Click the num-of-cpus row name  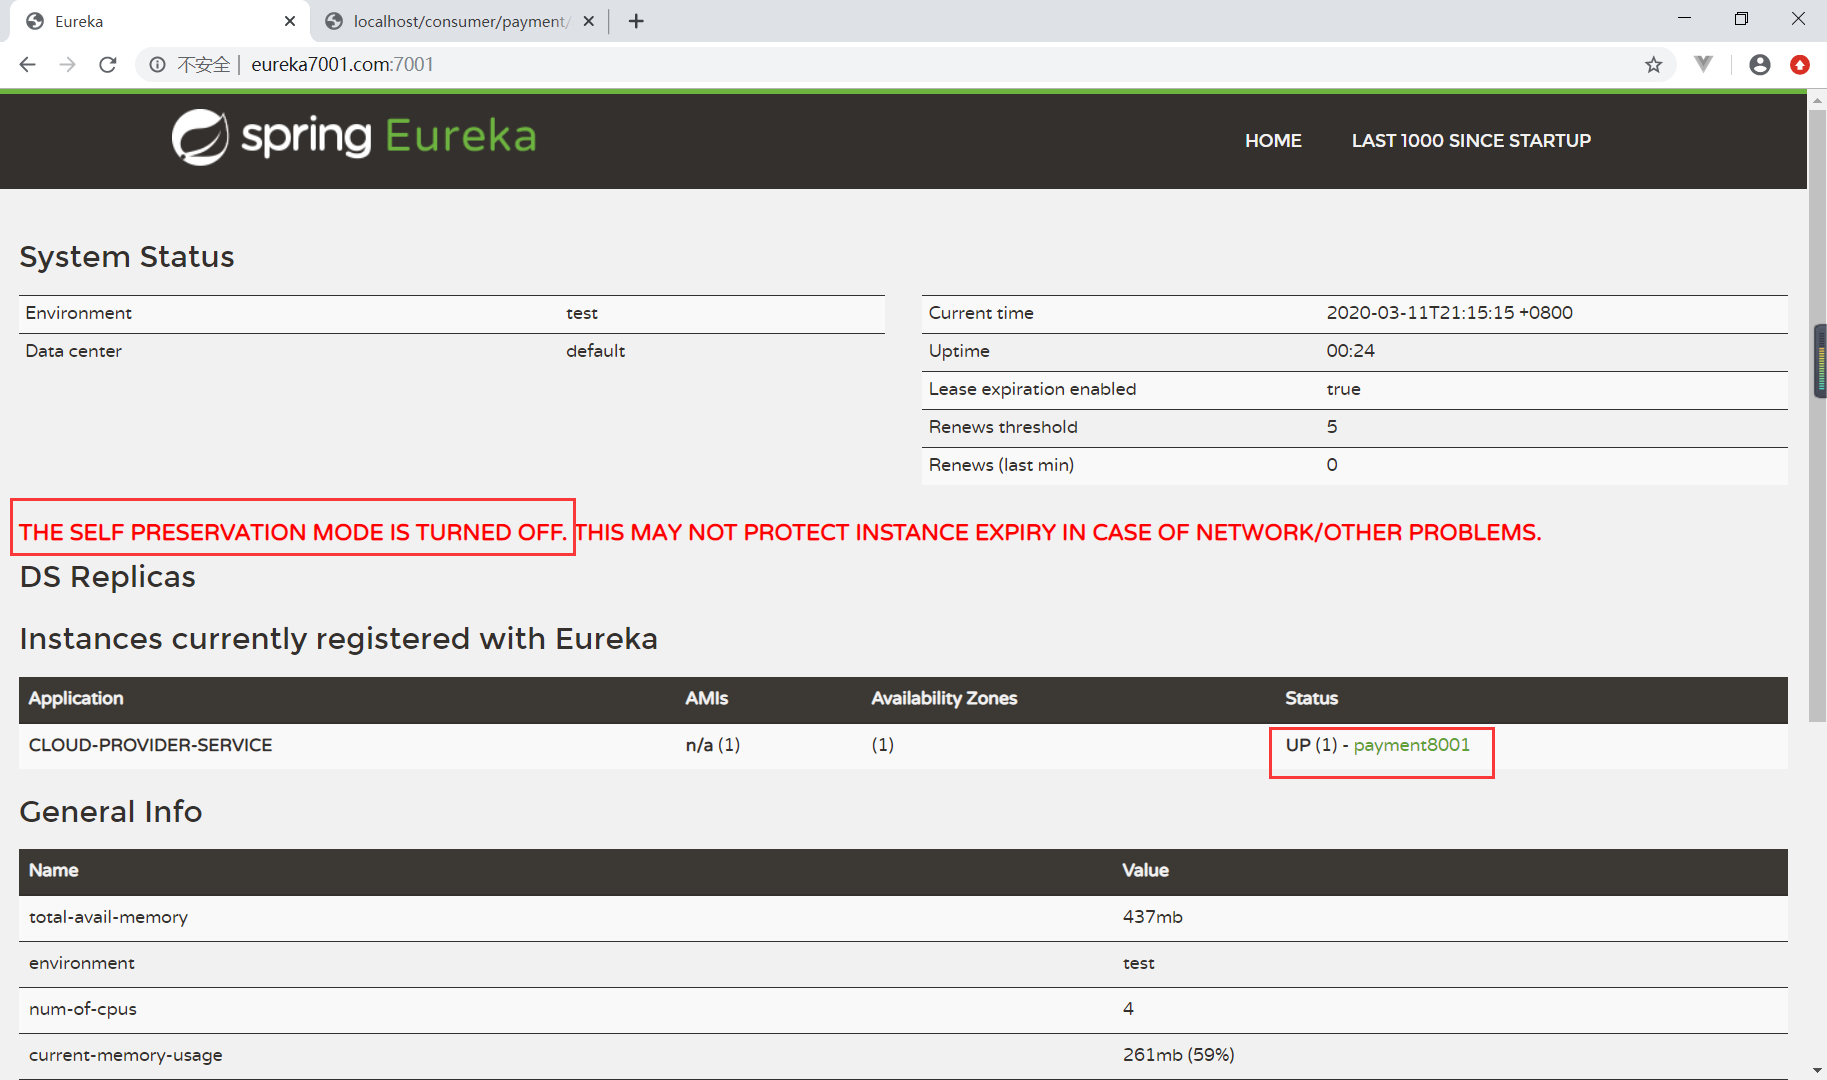click(x=83, y=1009)
